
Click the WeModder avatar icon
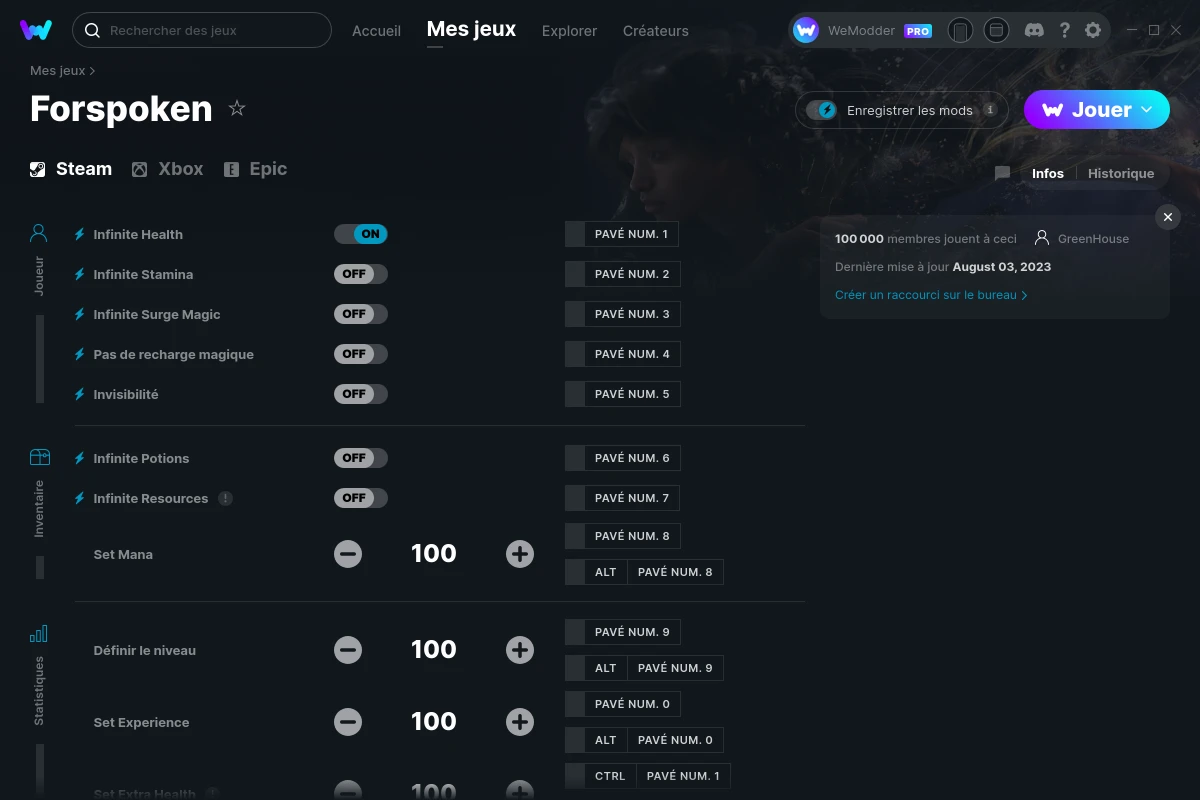[806, 30]
